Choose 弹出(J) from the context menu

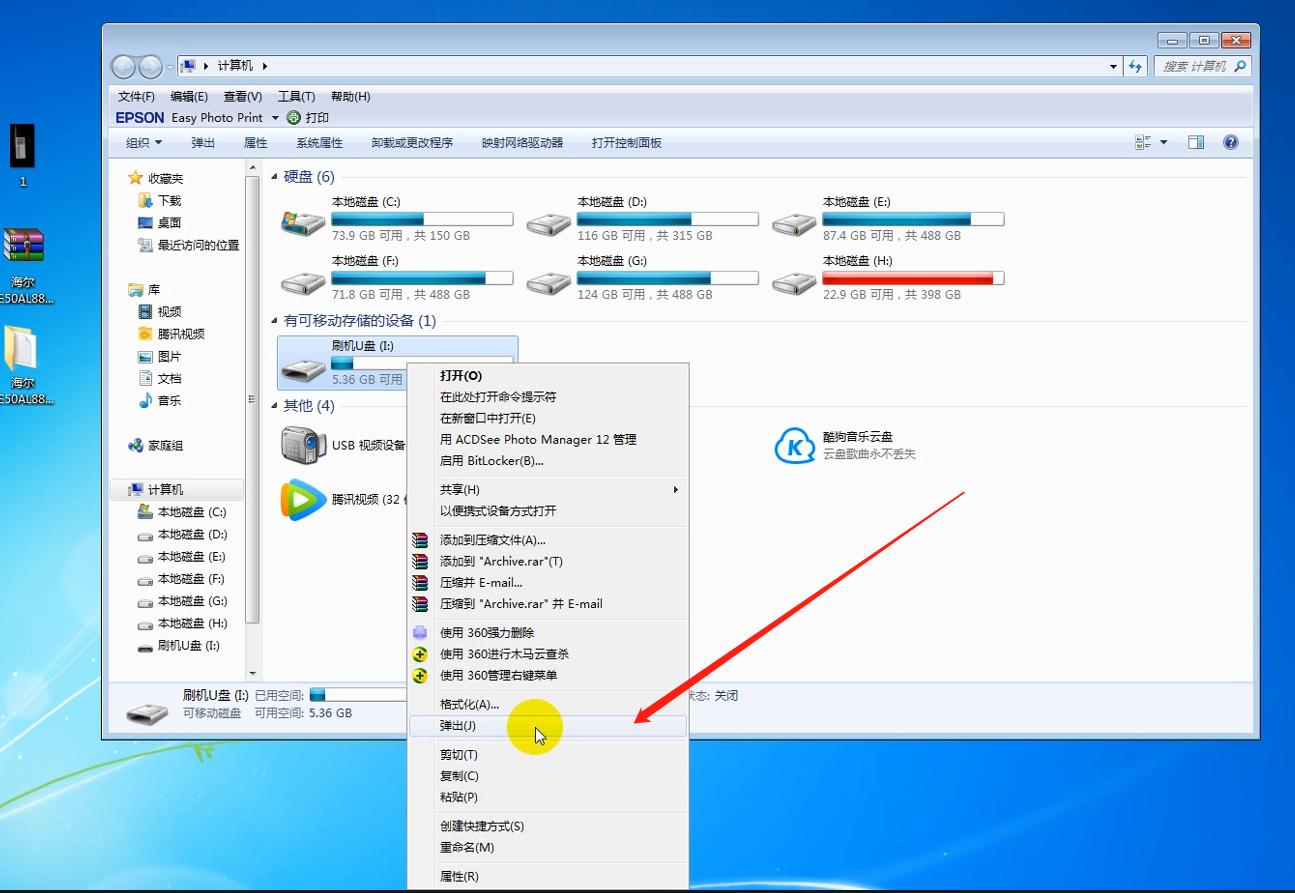pos(458,726)
